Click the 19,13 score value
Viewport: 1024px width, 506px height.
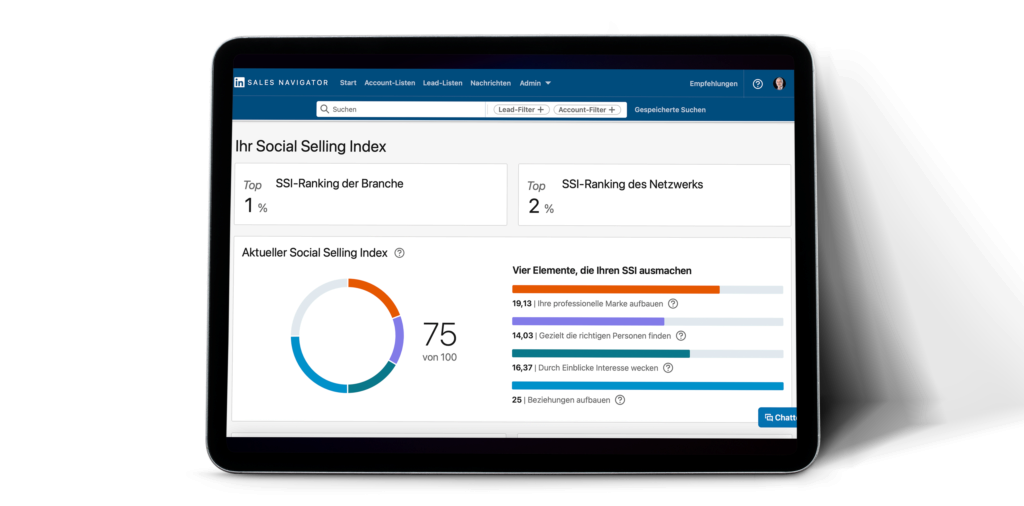tap(522, 304)
